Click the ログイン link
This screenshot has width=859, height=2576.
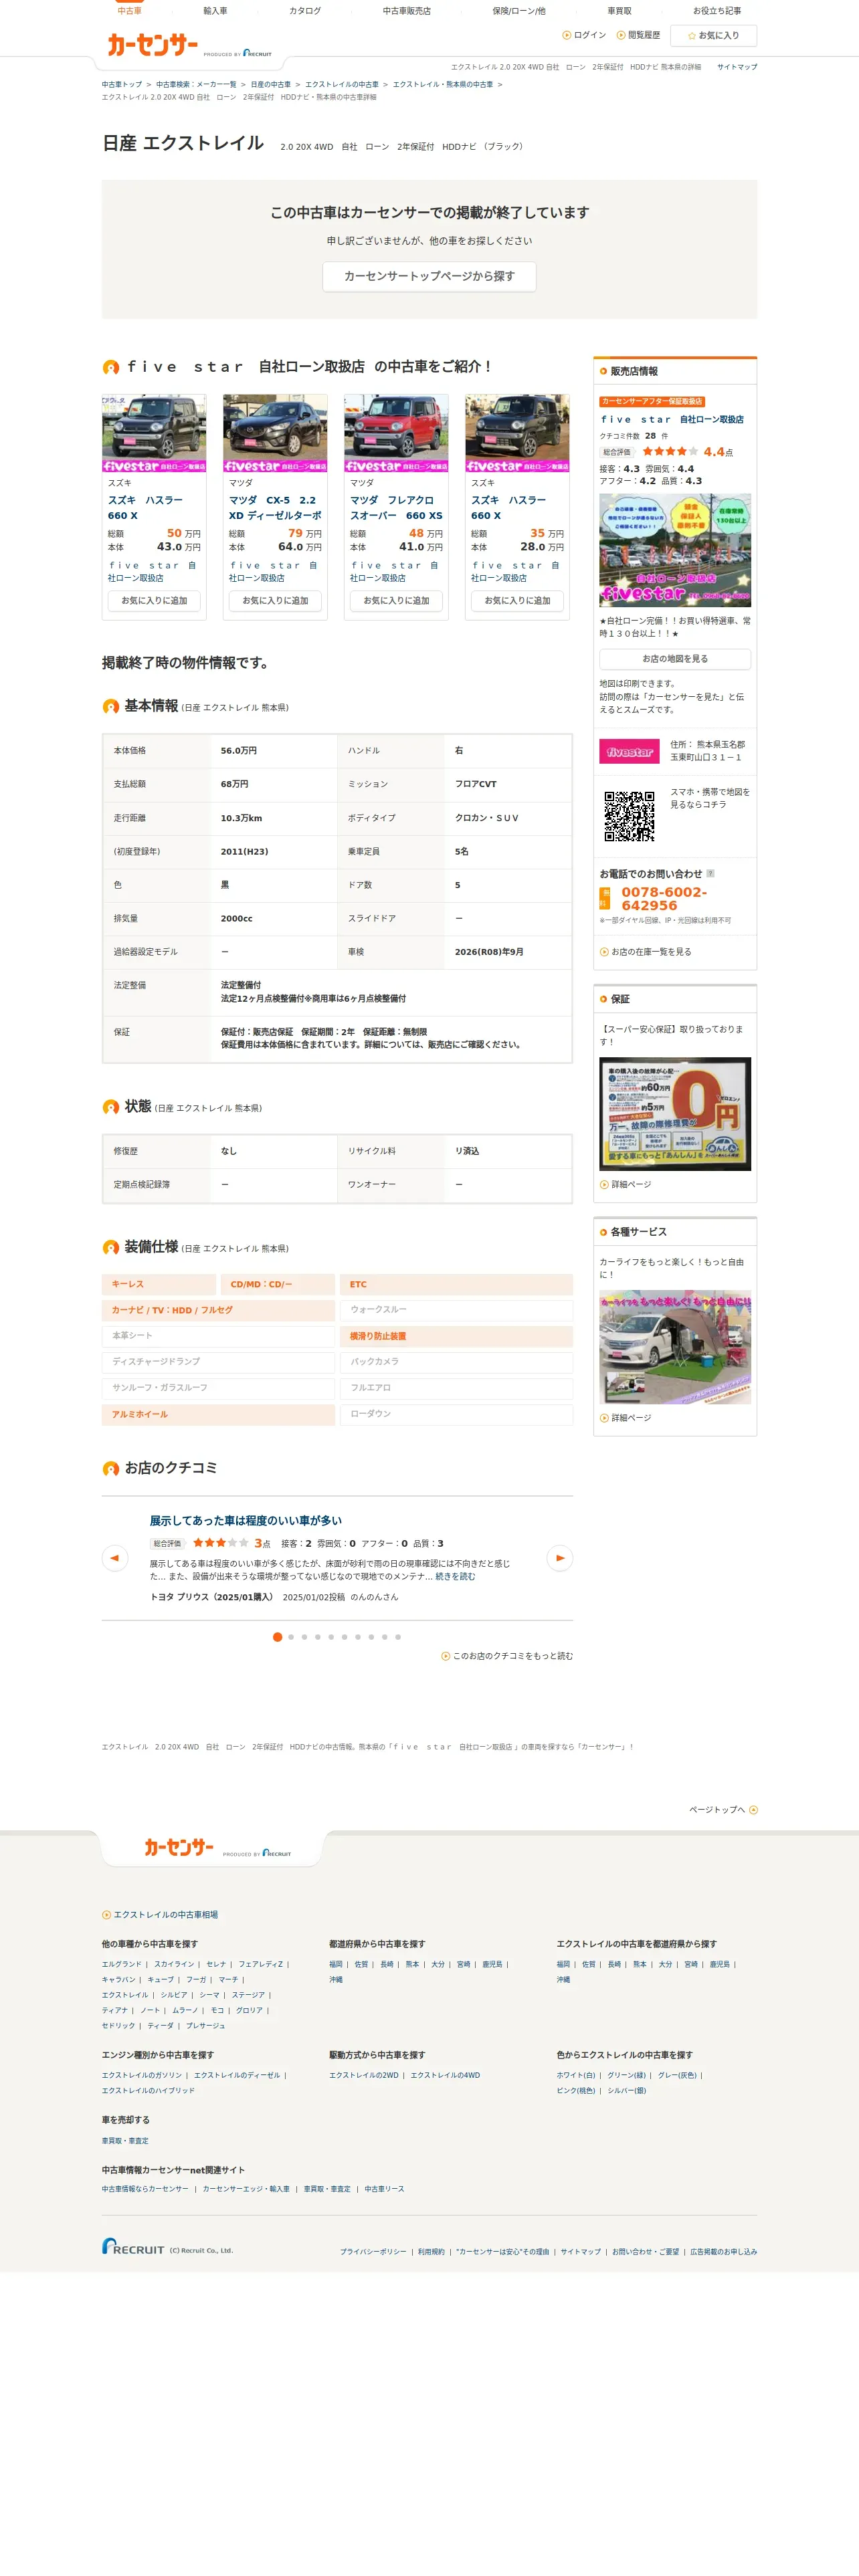pos(584,35)
